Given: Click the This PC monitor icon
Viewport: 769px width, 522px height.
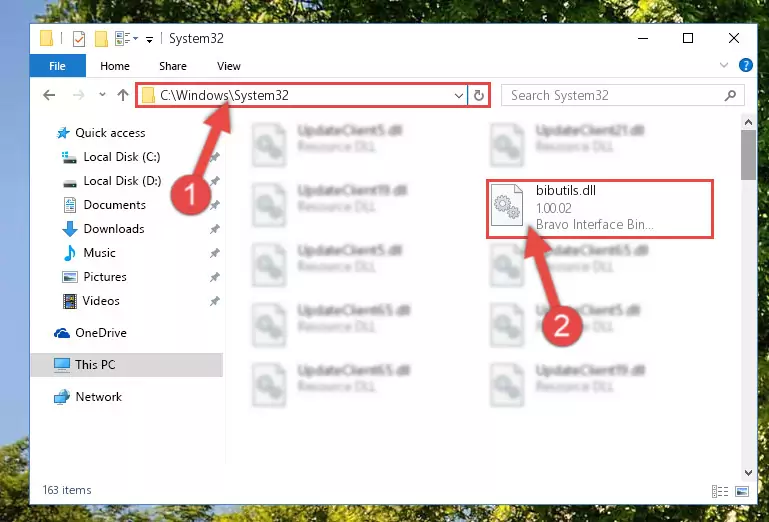Looking at the screenshot, I should (62, 365).
